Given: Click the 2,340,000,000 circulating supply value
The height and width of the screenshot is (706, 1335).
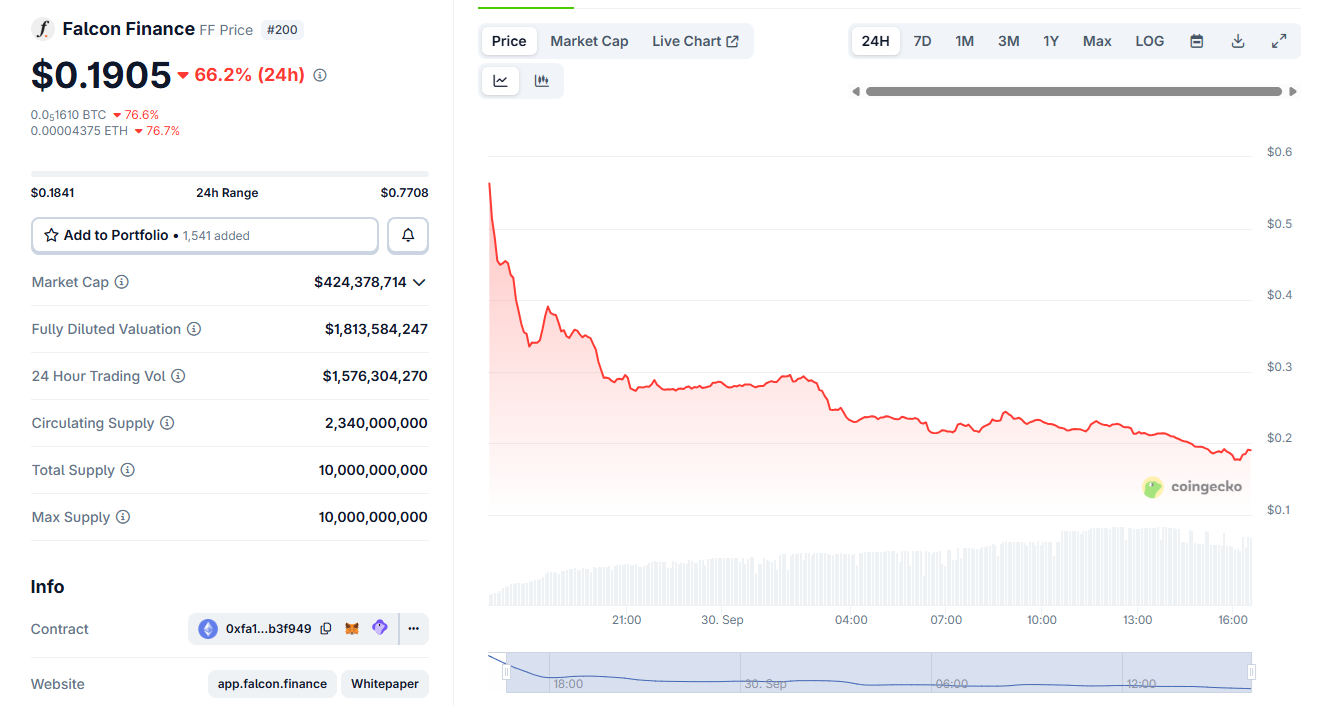Looking at the screenshot, I should [x=376, y=423].
